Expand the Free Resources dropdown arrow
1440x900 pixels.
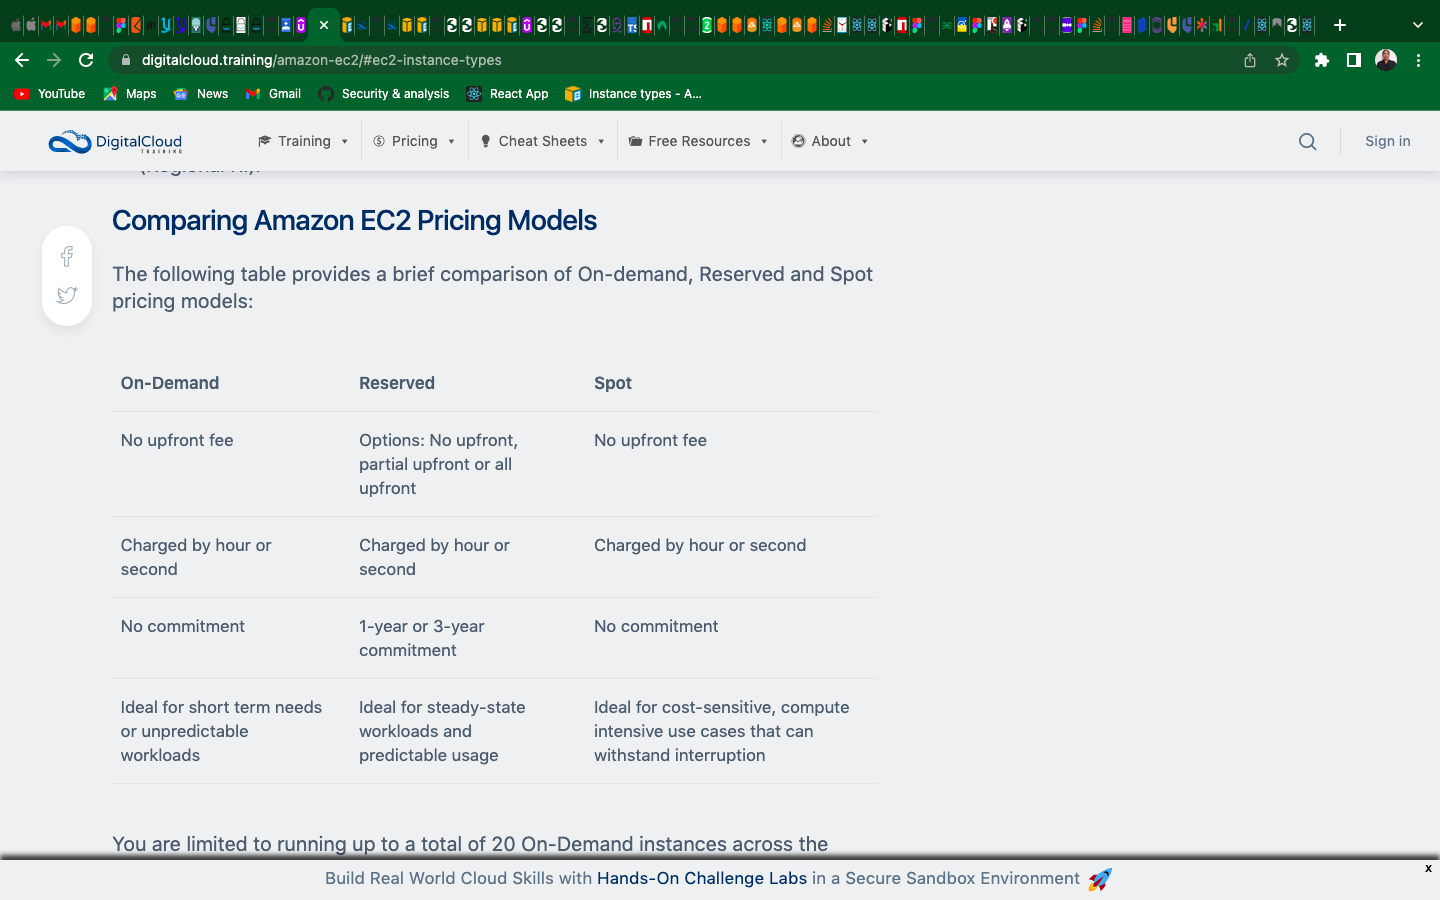click(x=764, y=142)
